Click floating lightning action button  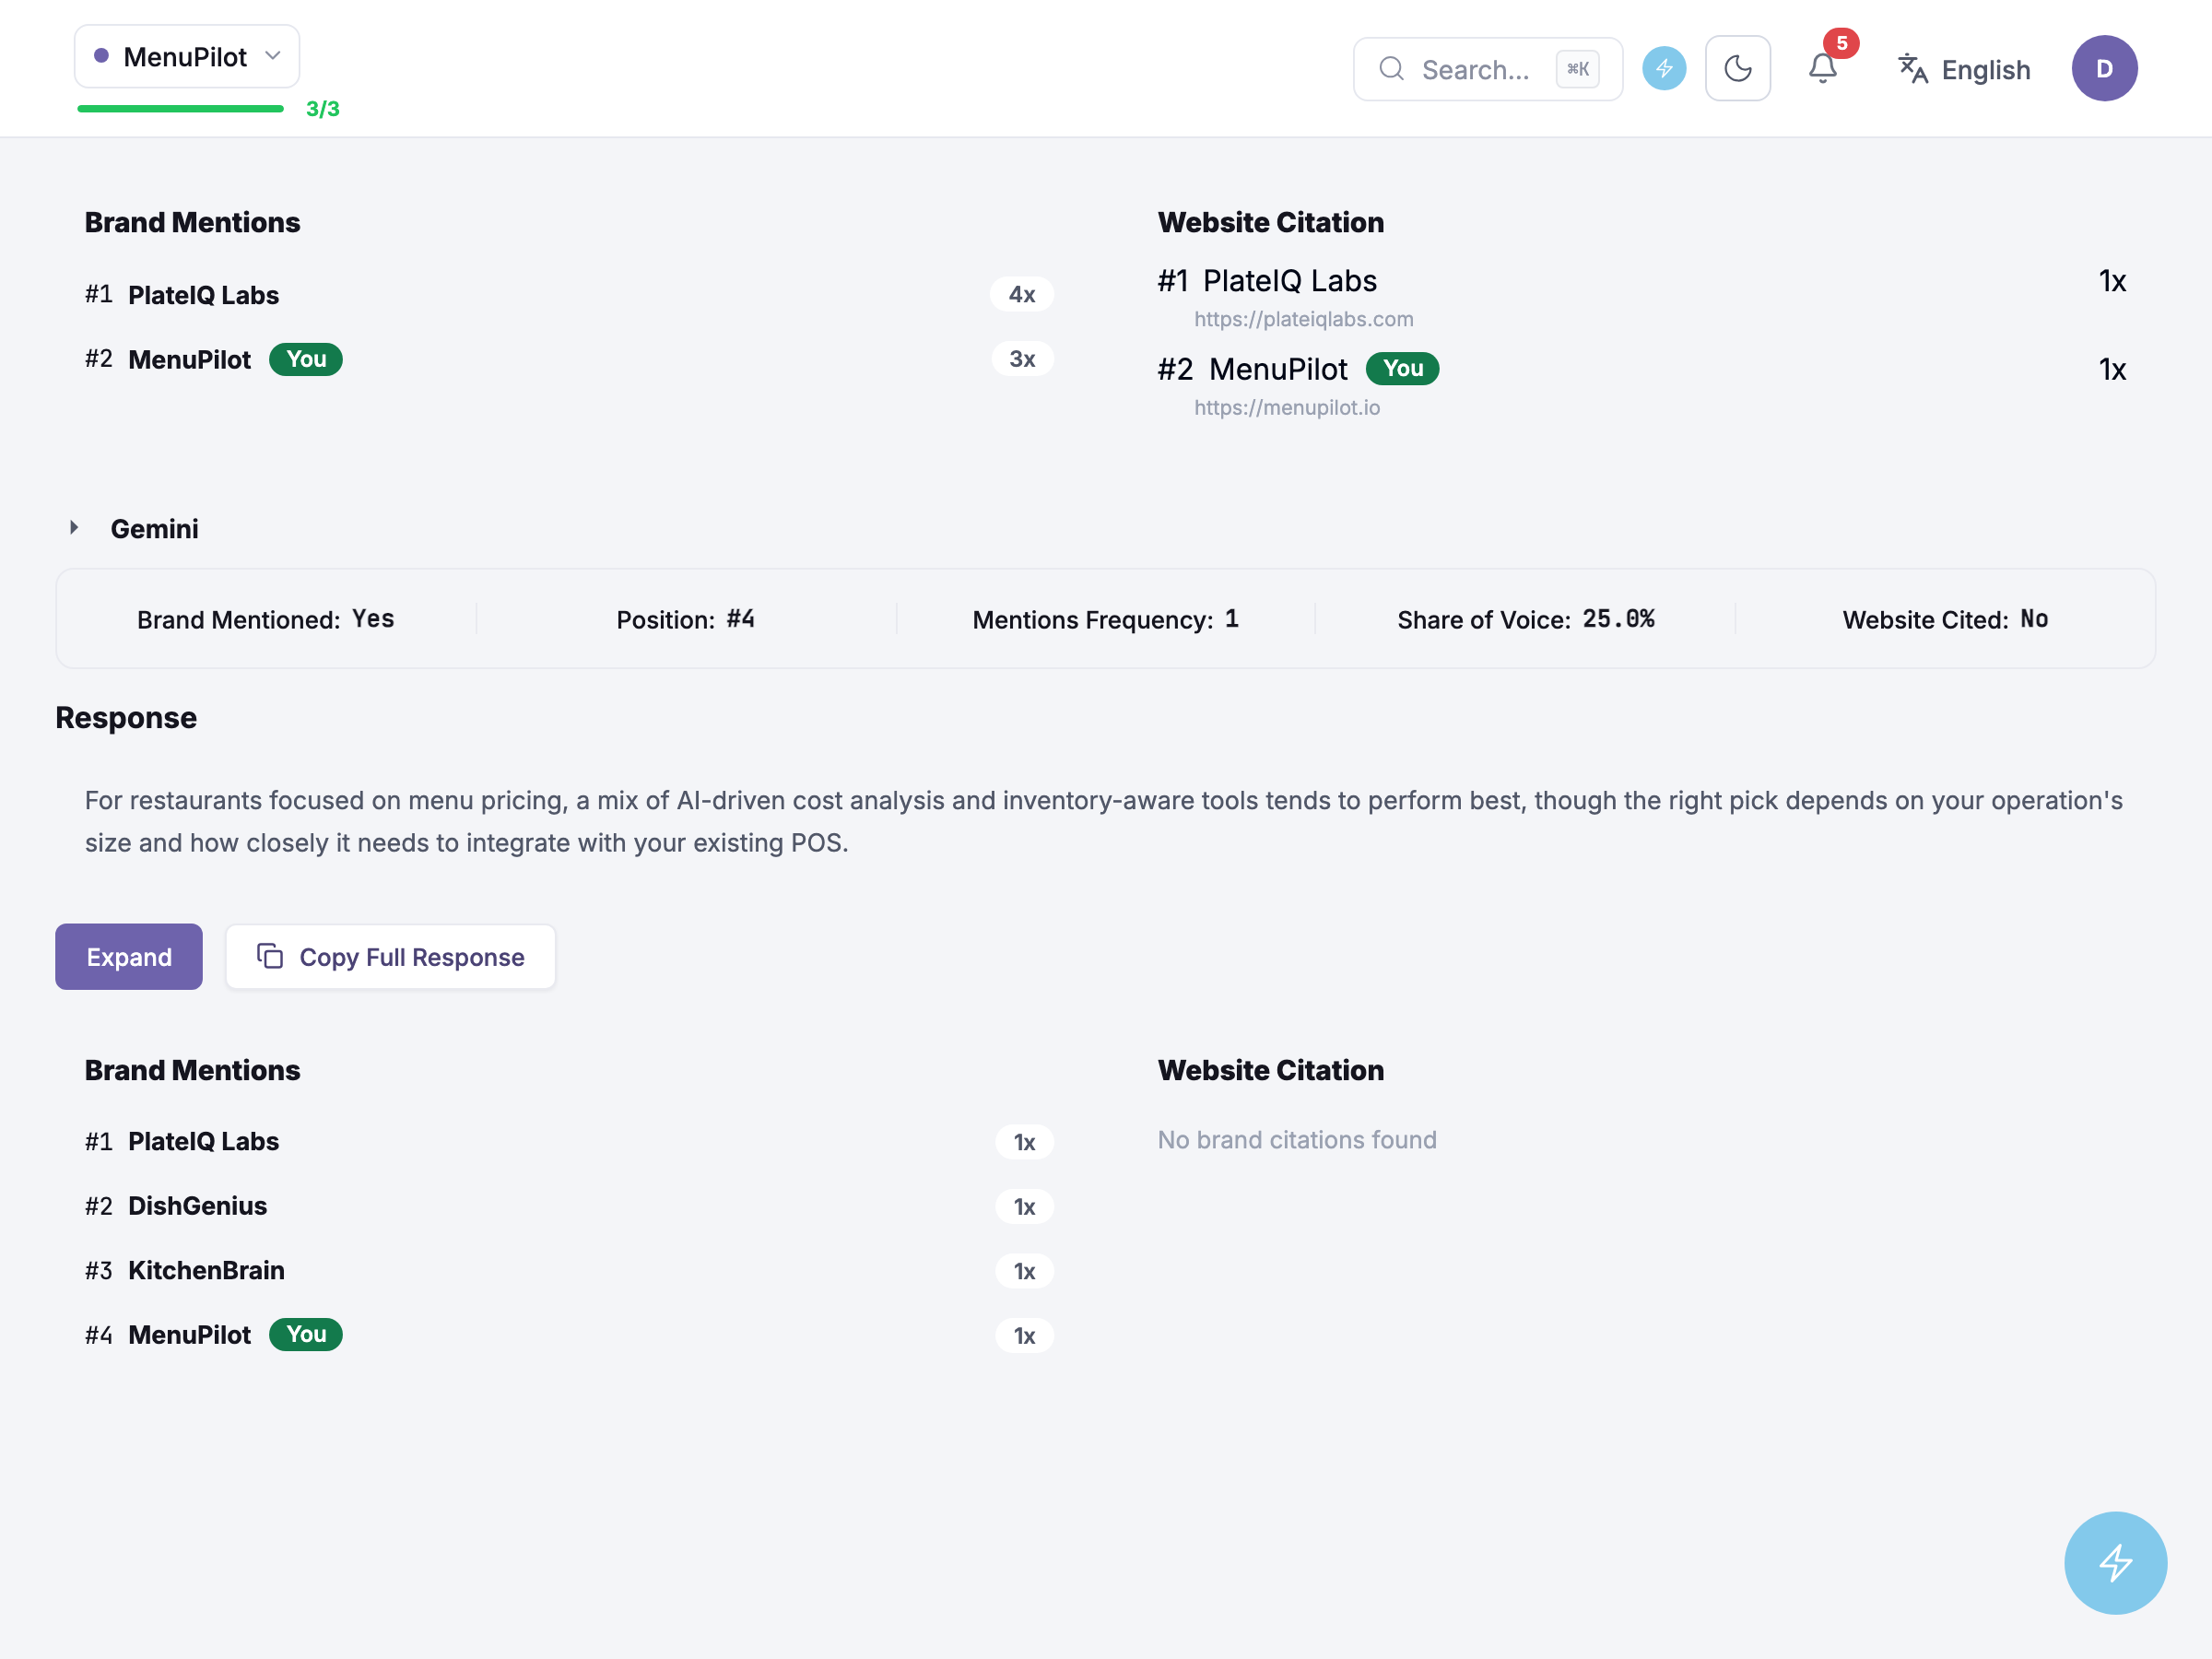pos(2115,1562)
